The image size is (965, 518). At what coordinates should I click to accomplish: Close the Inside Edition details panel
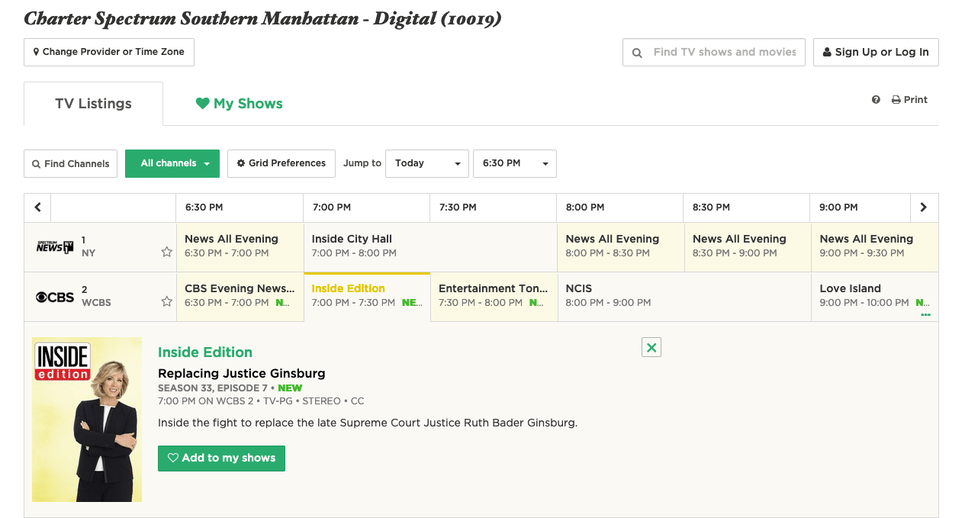[651, 348]
